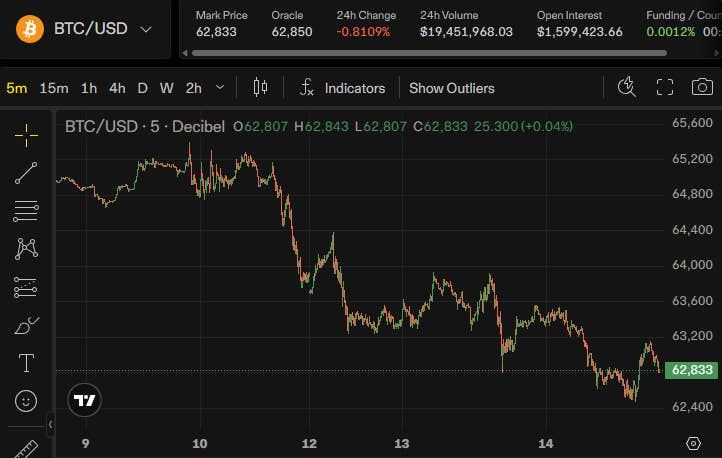Click the horizontal stats scrollbar thumb
This screenshot has width=722, height=458.
pyautogui.click(x=429, y=53)
